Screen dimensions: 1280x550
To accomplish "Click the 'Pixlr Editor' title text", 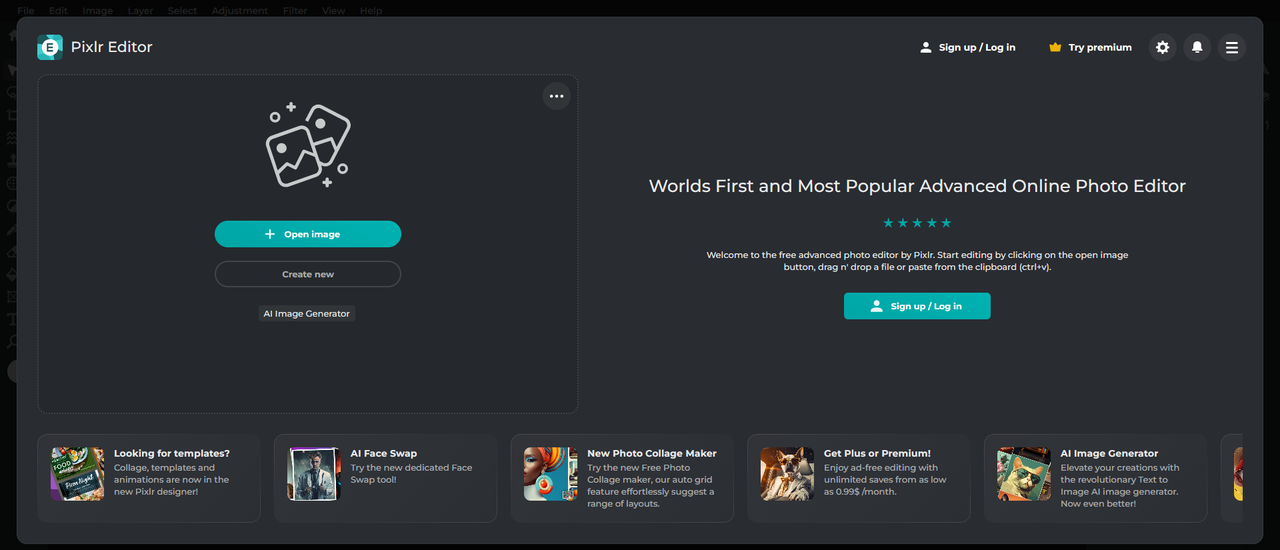I will pos(112,47).
